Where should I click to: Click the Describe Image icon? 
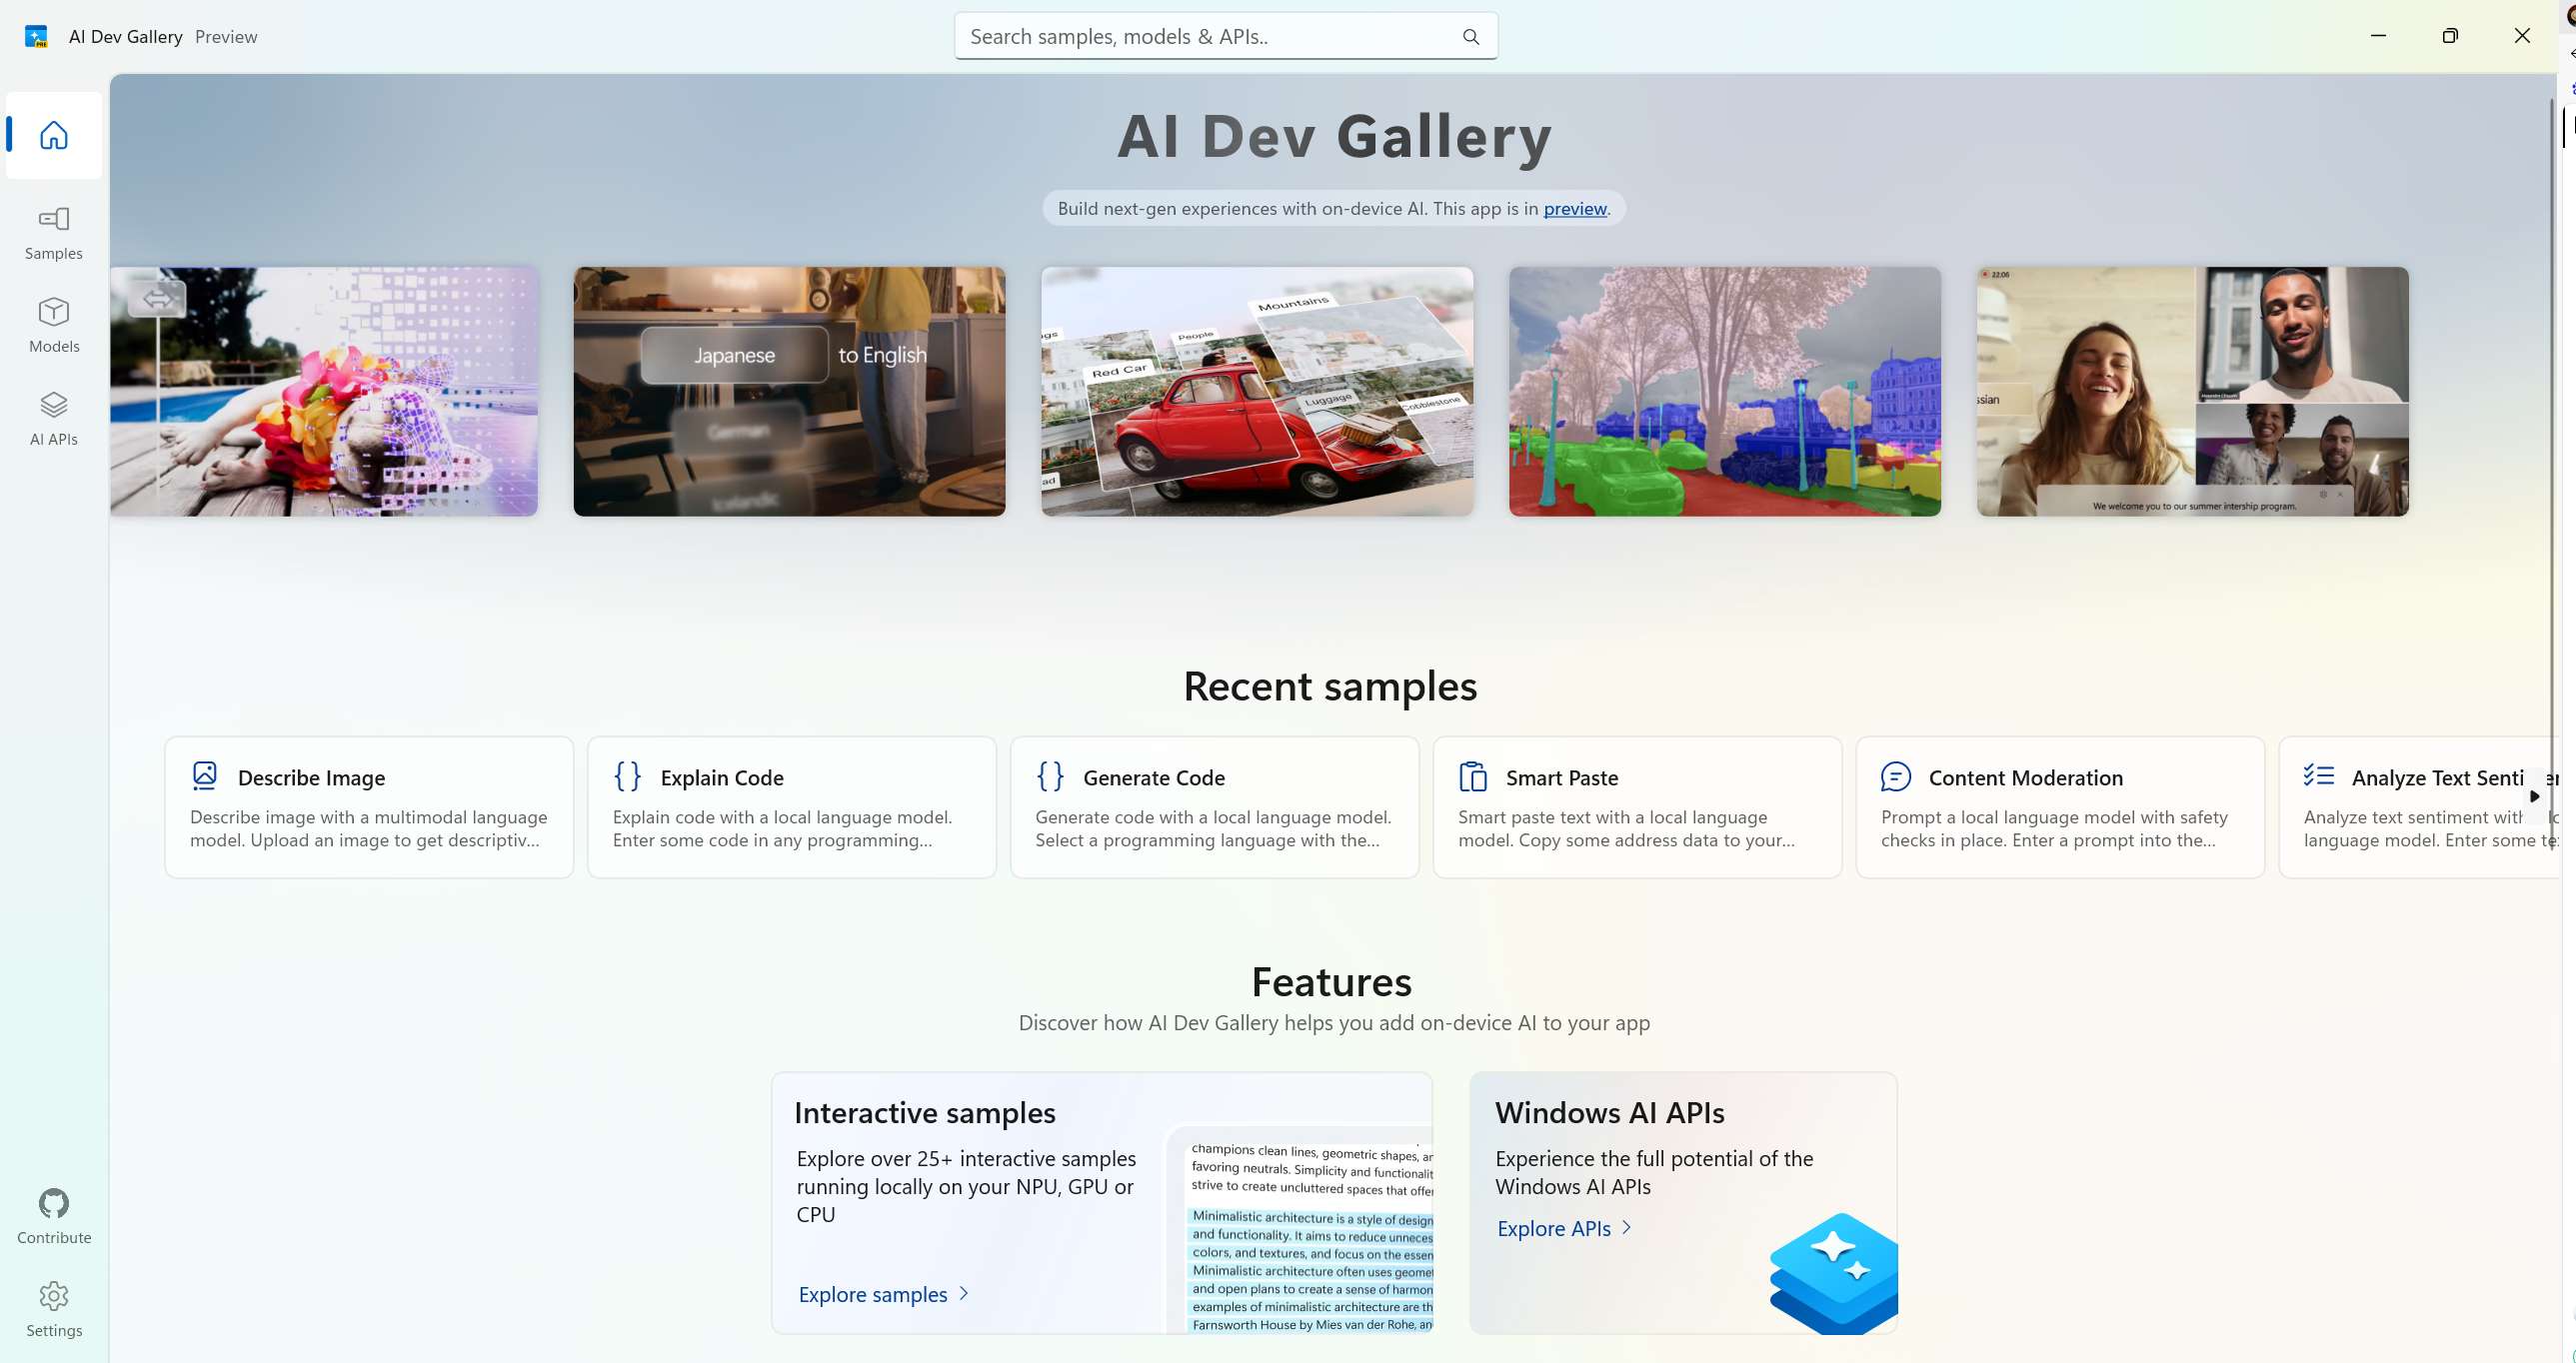click(x=204, y=776)
